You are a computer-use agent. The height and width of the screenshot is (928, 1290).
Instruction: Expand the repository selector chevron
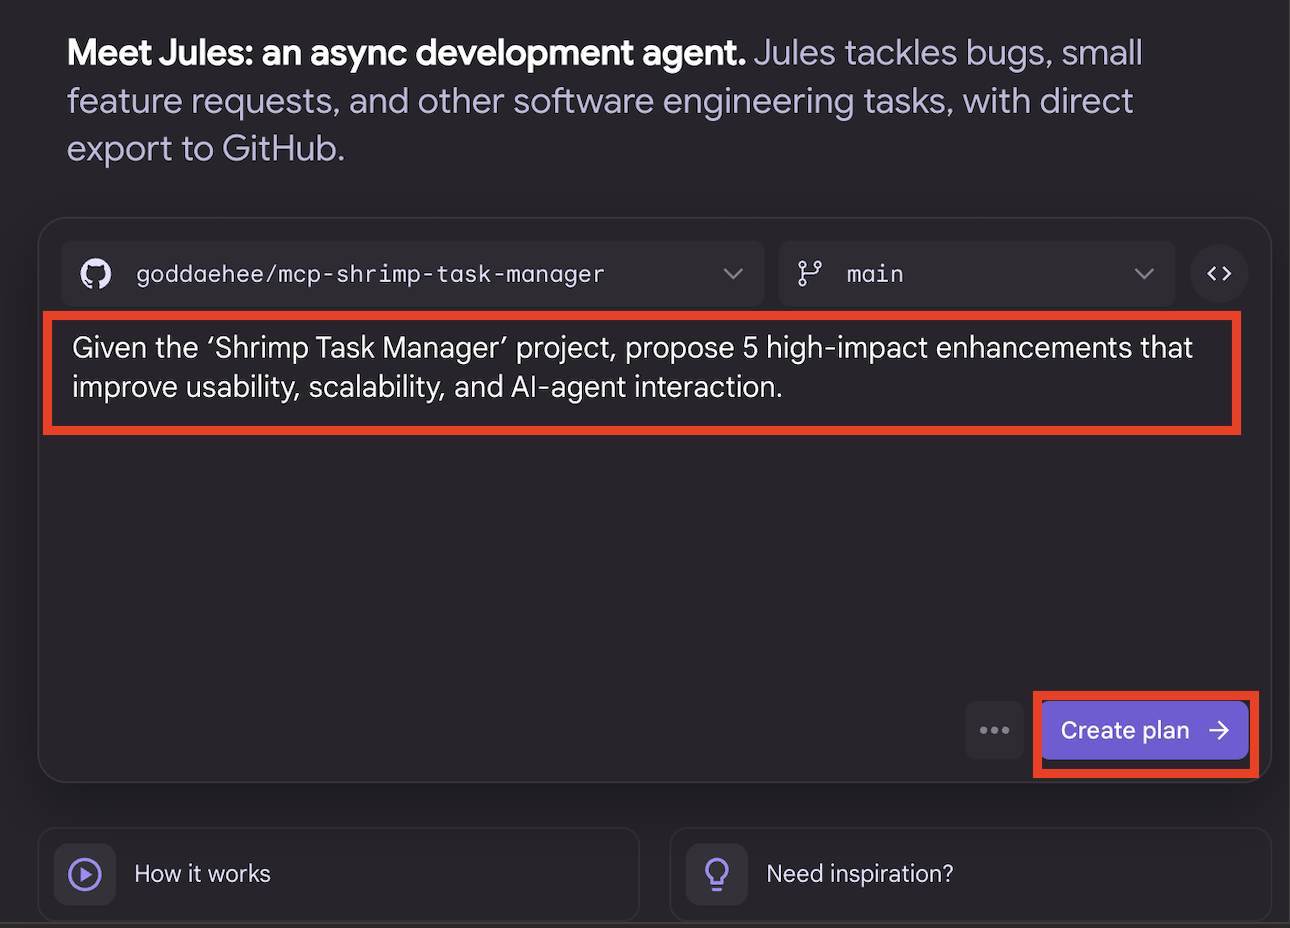[x=733, y=273]
